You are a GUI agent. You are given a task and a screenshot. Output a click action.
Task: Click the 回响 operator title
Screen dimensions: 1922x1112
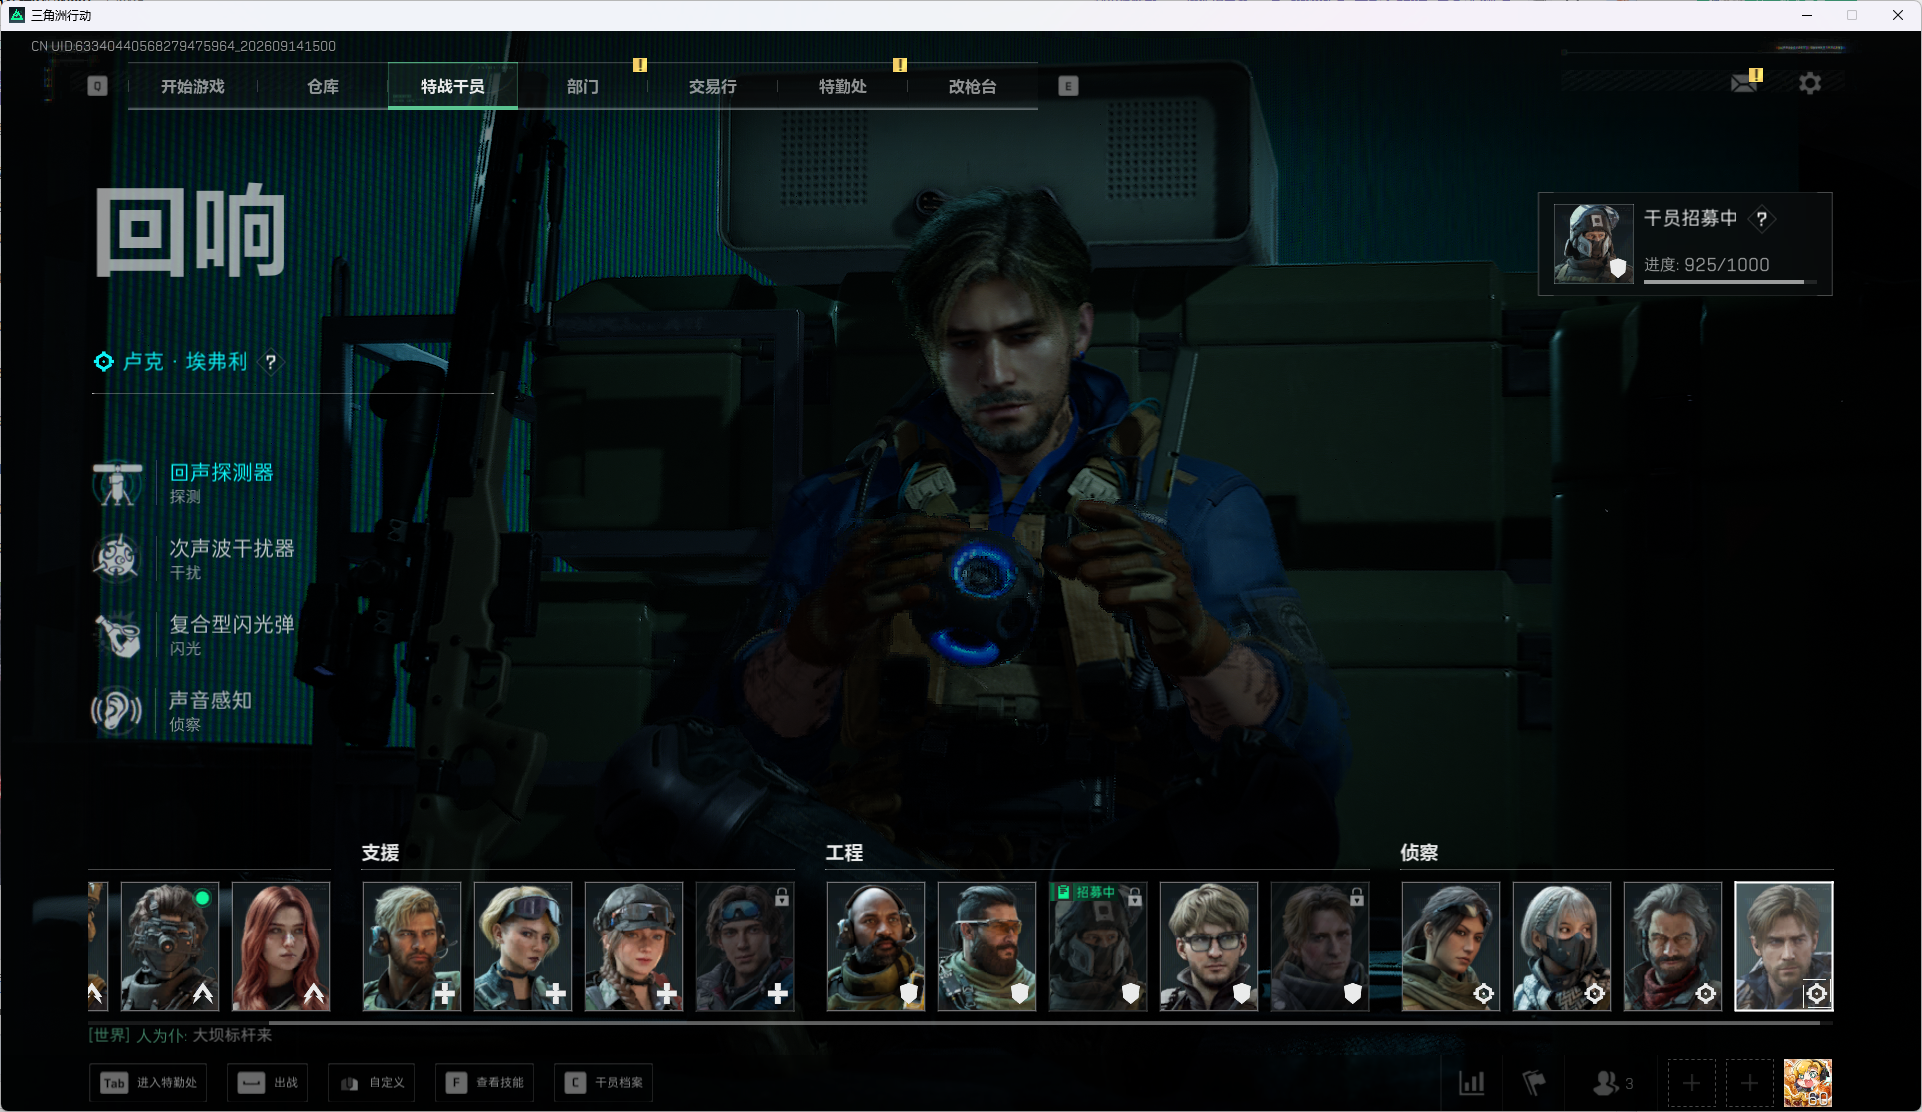191,231
